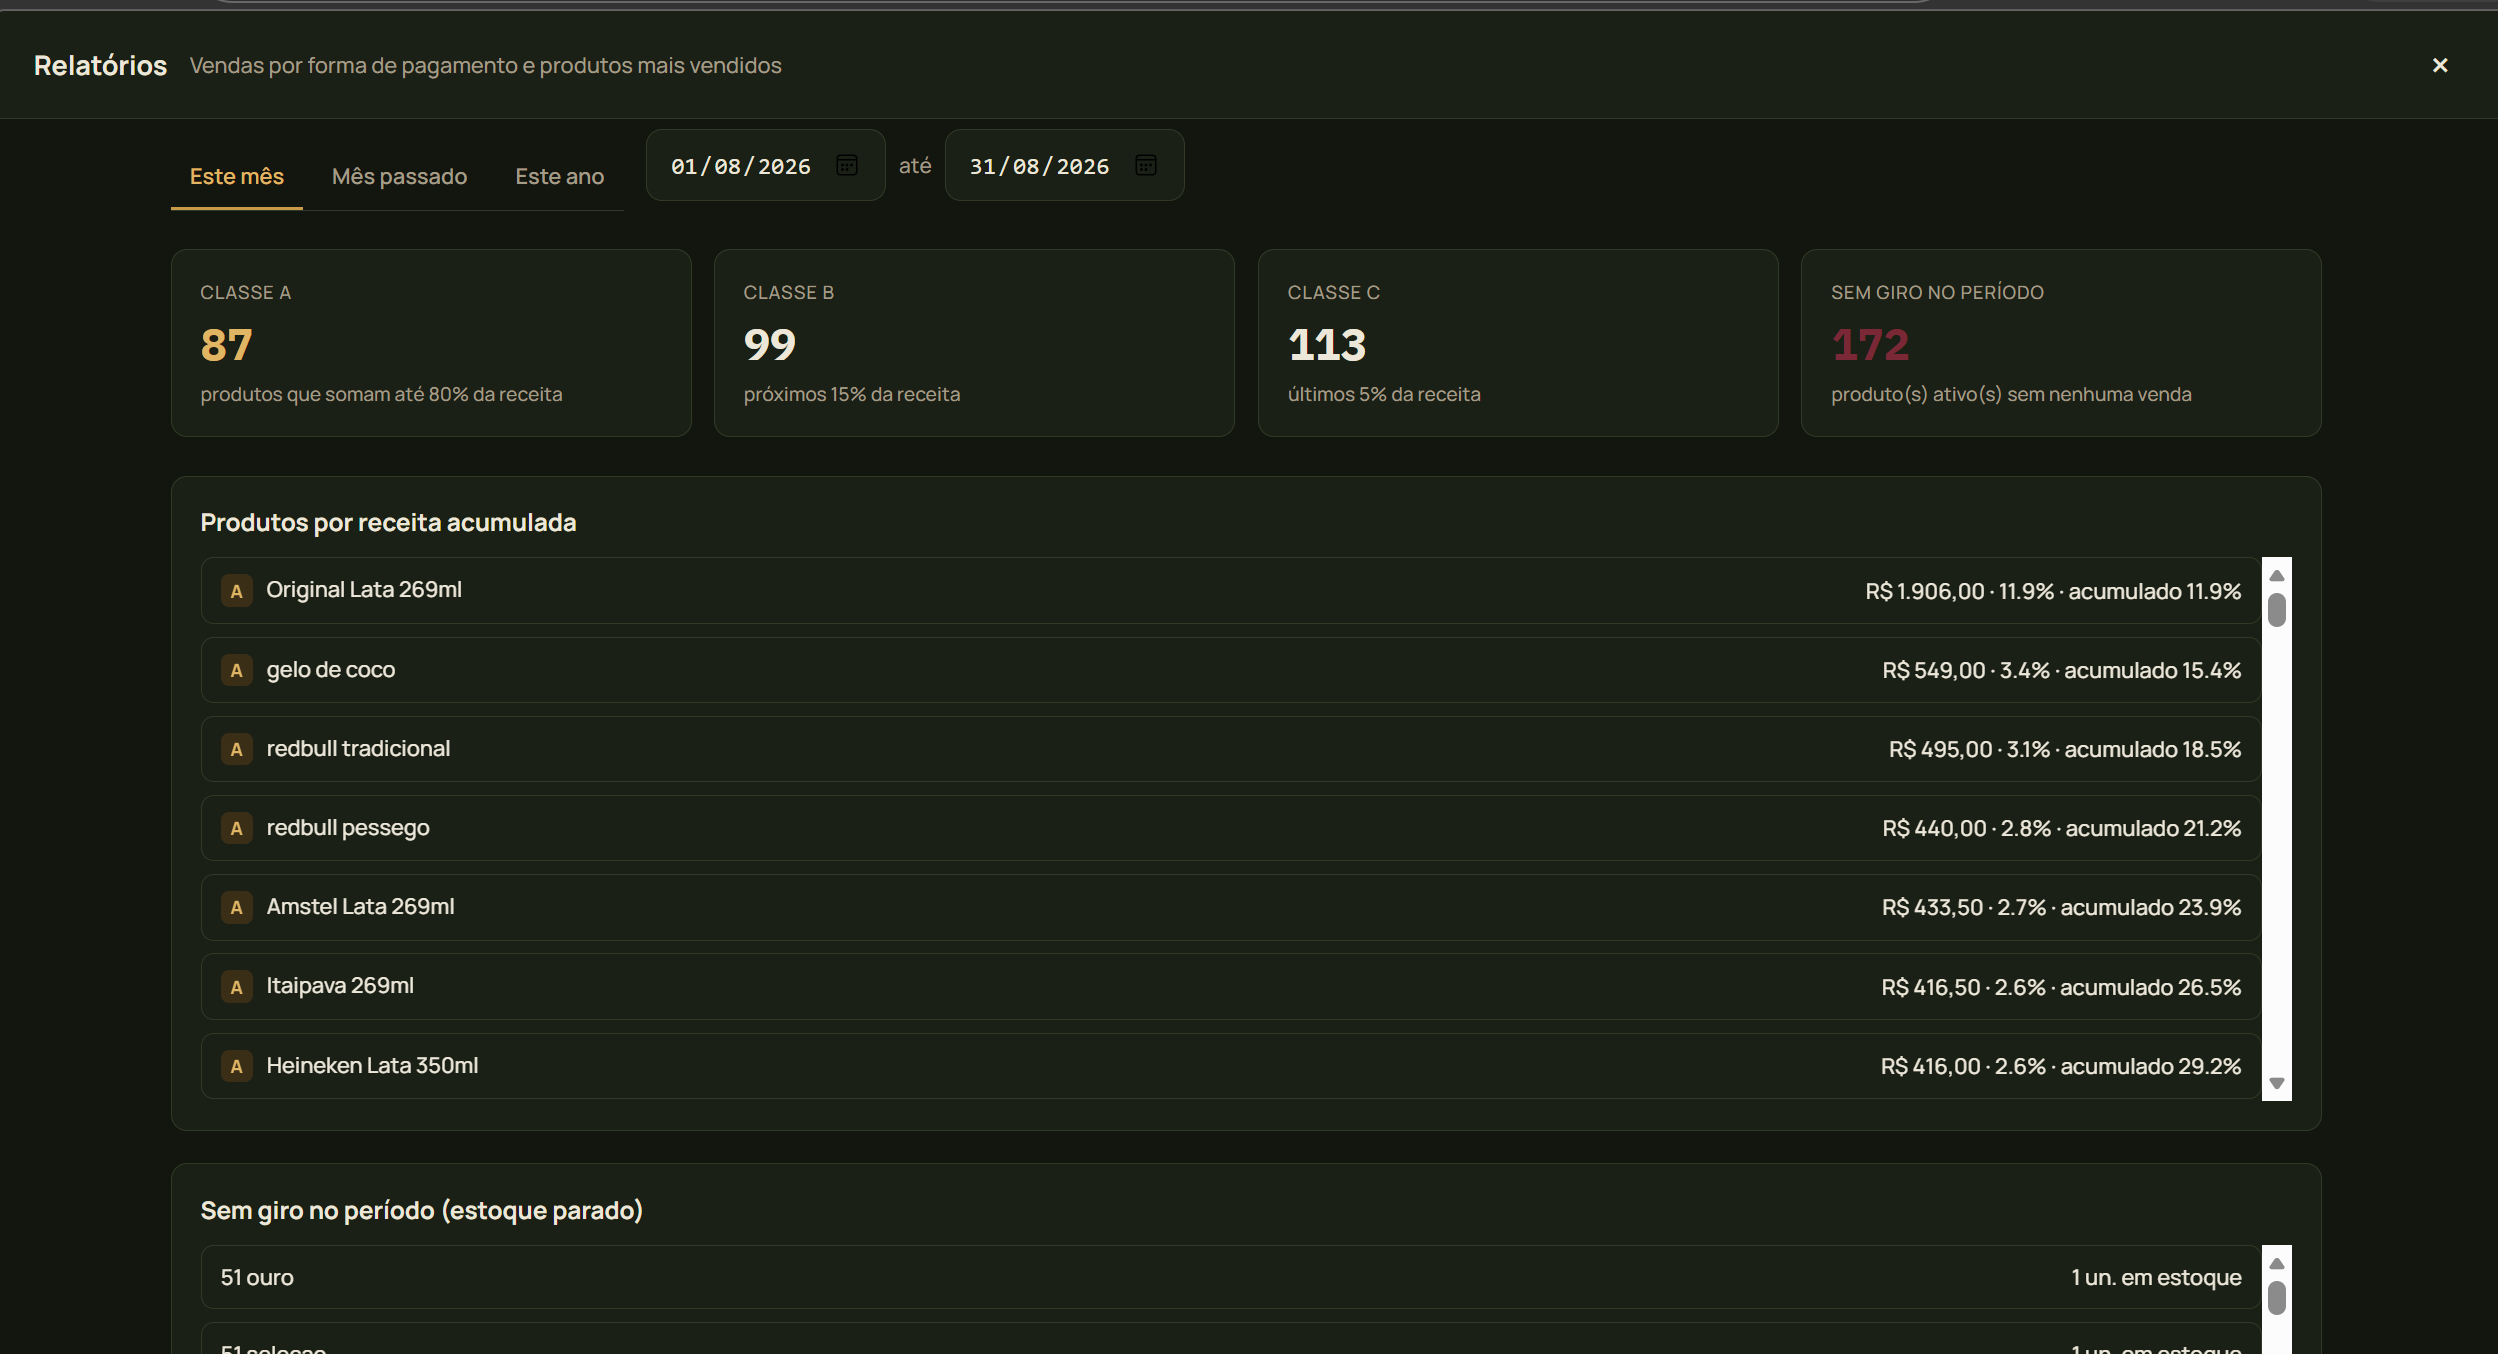Click the A badge on redbull tradicional row
2498x1354 pixels.
(x=236, y=749)
